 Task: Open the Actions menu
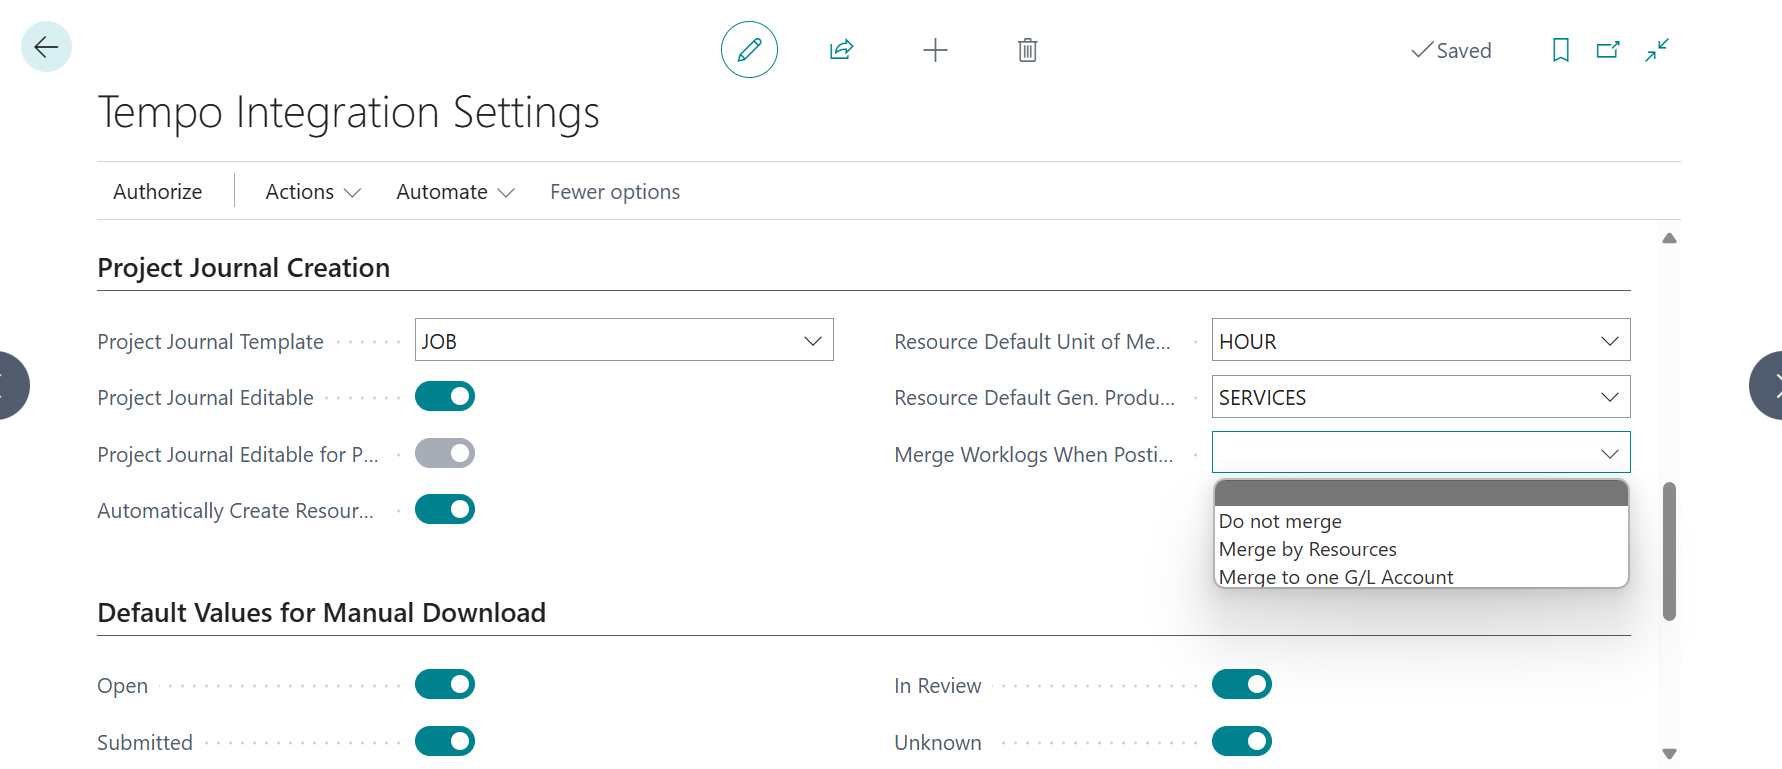312,192
